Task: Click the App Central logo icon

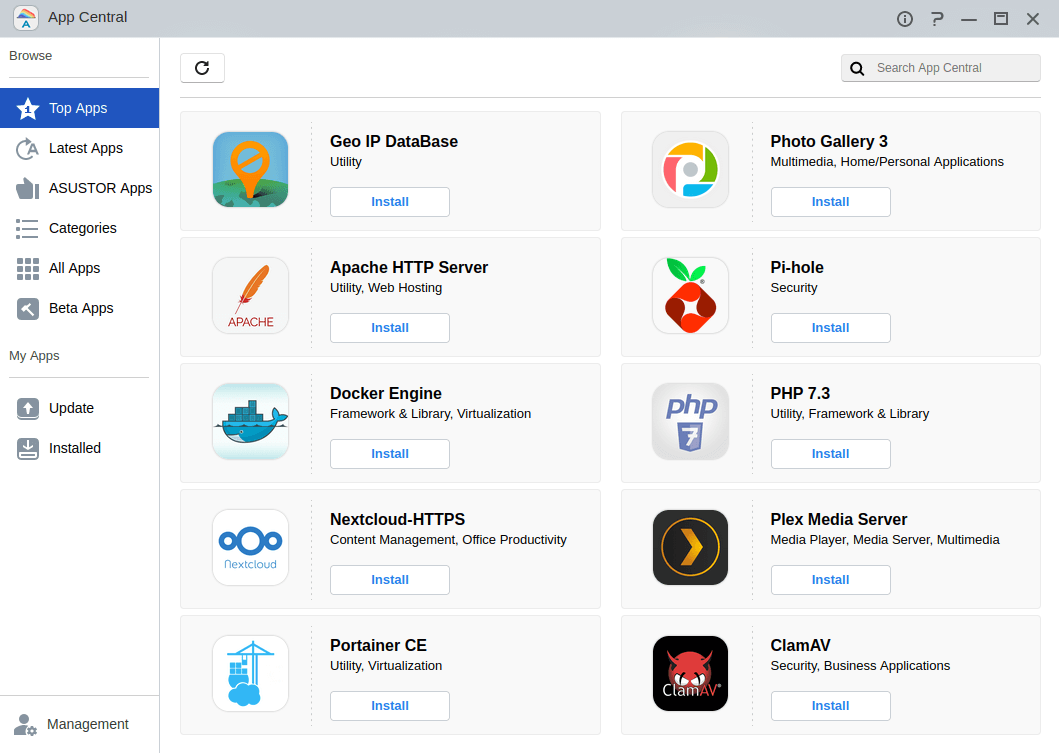Action: 26,18
